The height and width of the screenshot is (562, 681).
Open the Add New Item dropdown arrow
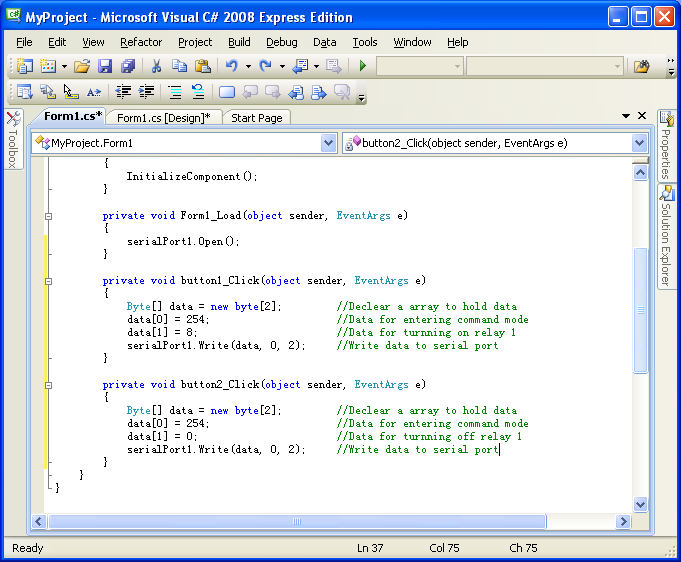pos(64,66)
